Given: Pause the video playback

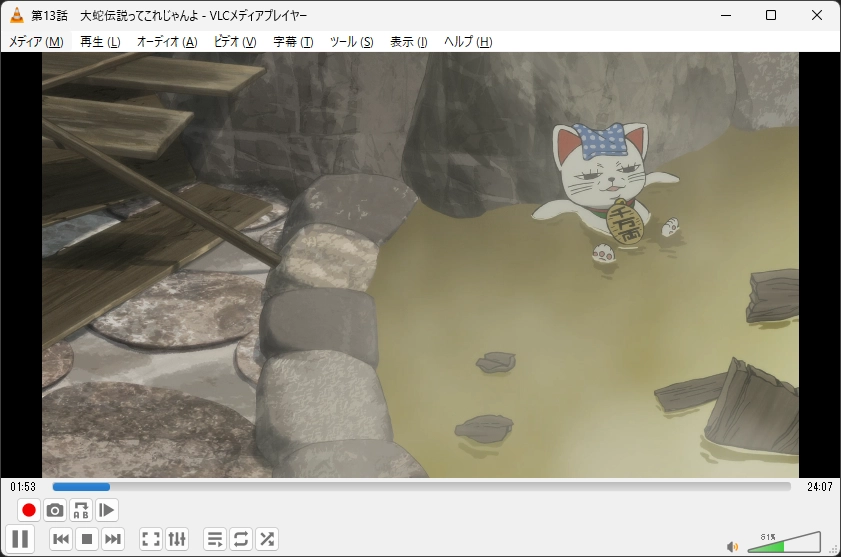Looking at the screenshot, I should point(20,540).
